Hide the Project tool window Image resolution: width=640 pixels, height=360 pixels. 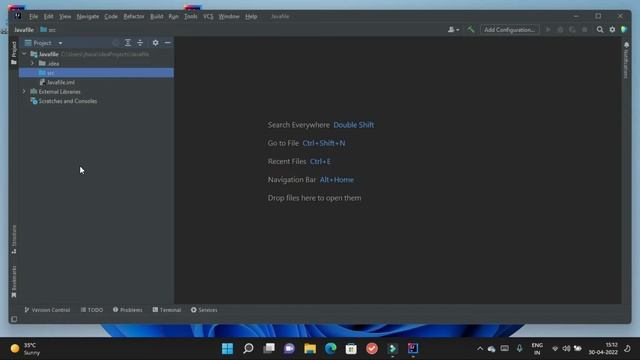tap(168, 43)
